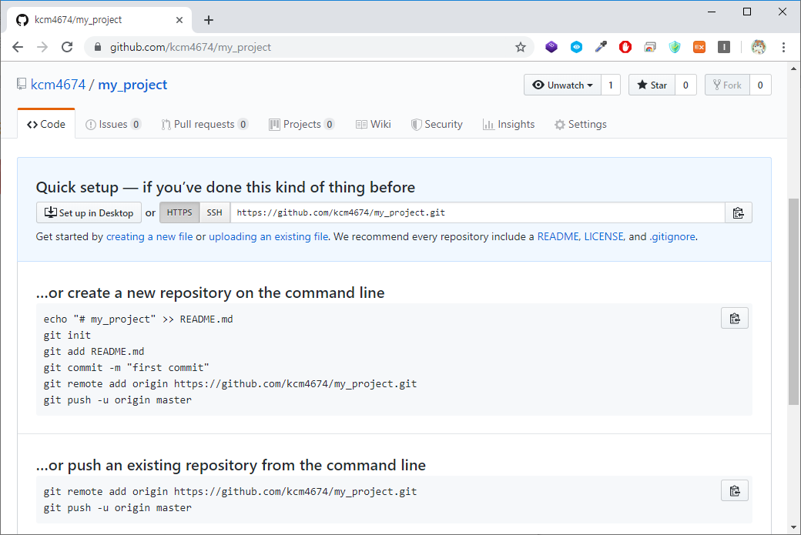View the Insights tab
The height and width of the screenshot is (535, 801).
click(509, 124)
